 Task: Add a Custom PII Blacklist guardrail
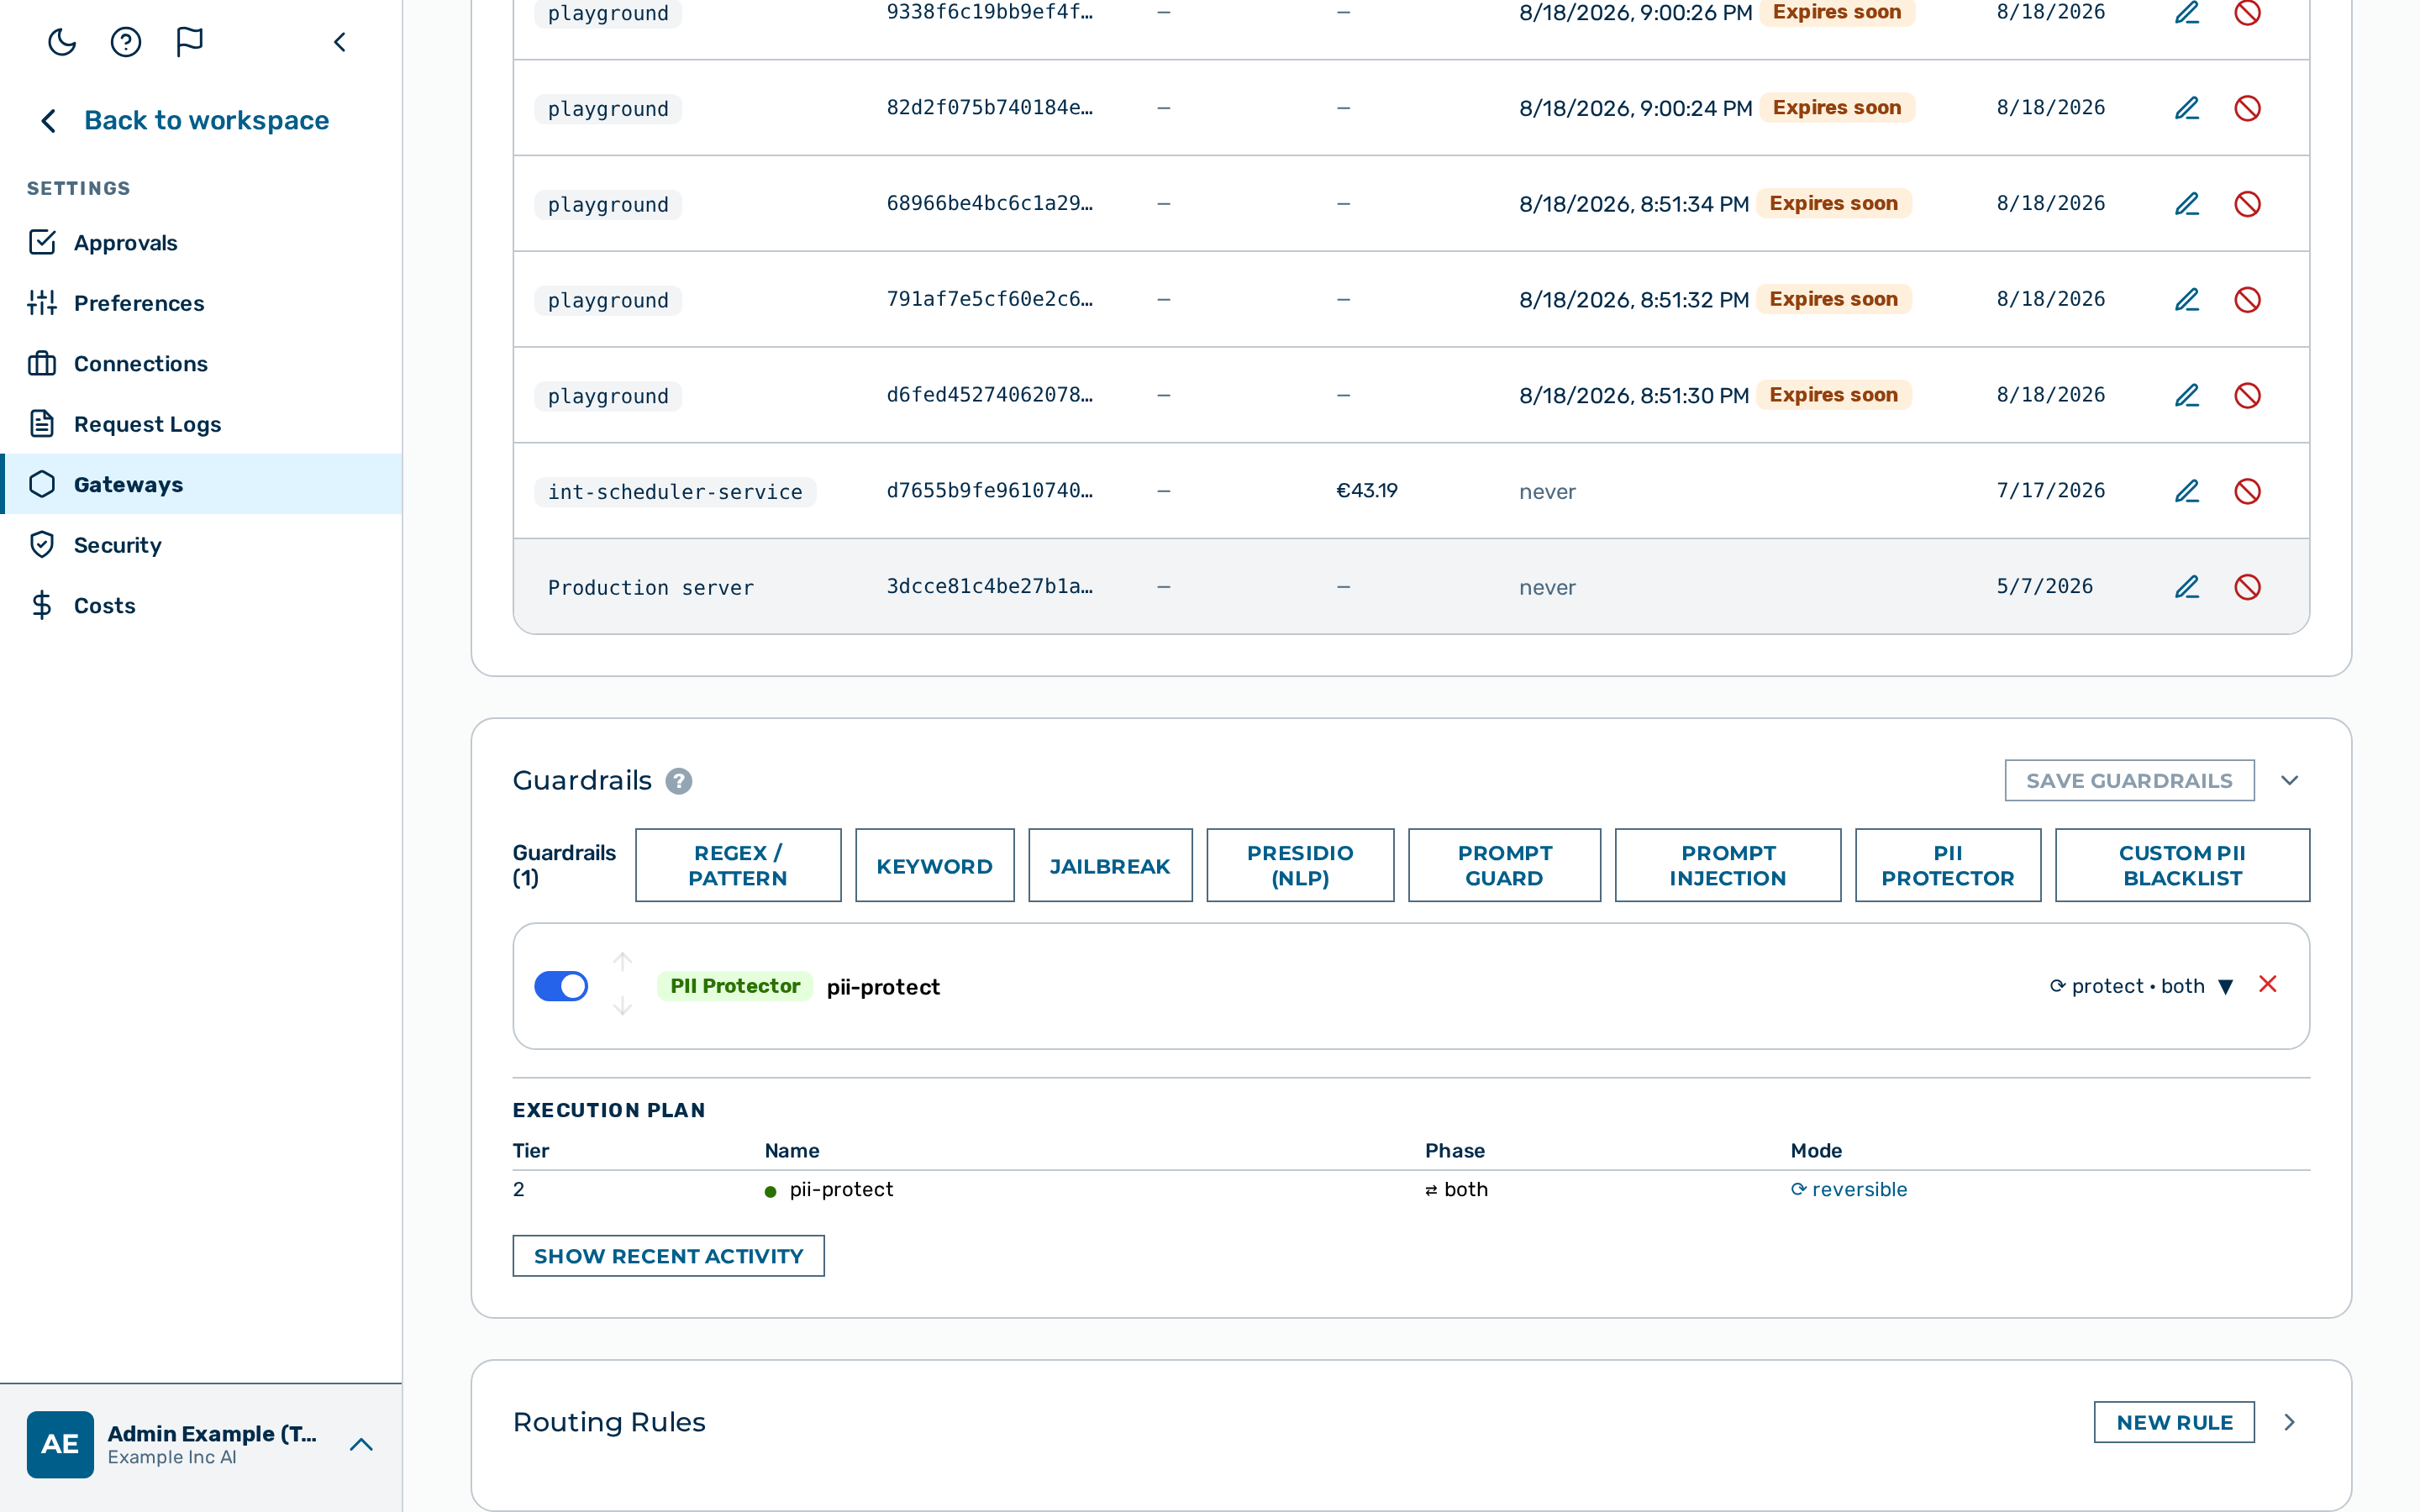click(x=2182, y=865)
